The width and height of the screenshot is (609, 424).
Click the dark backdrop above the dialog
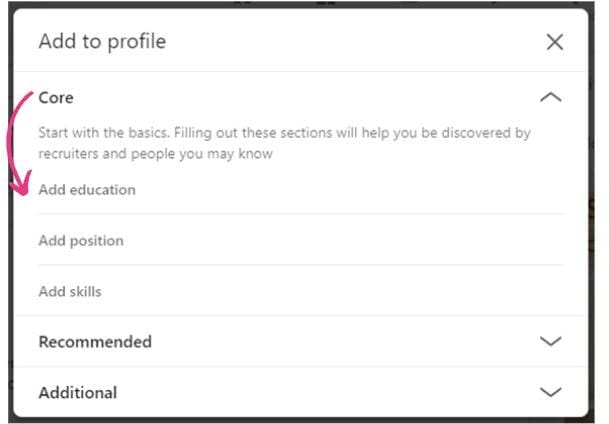[300, 3]
